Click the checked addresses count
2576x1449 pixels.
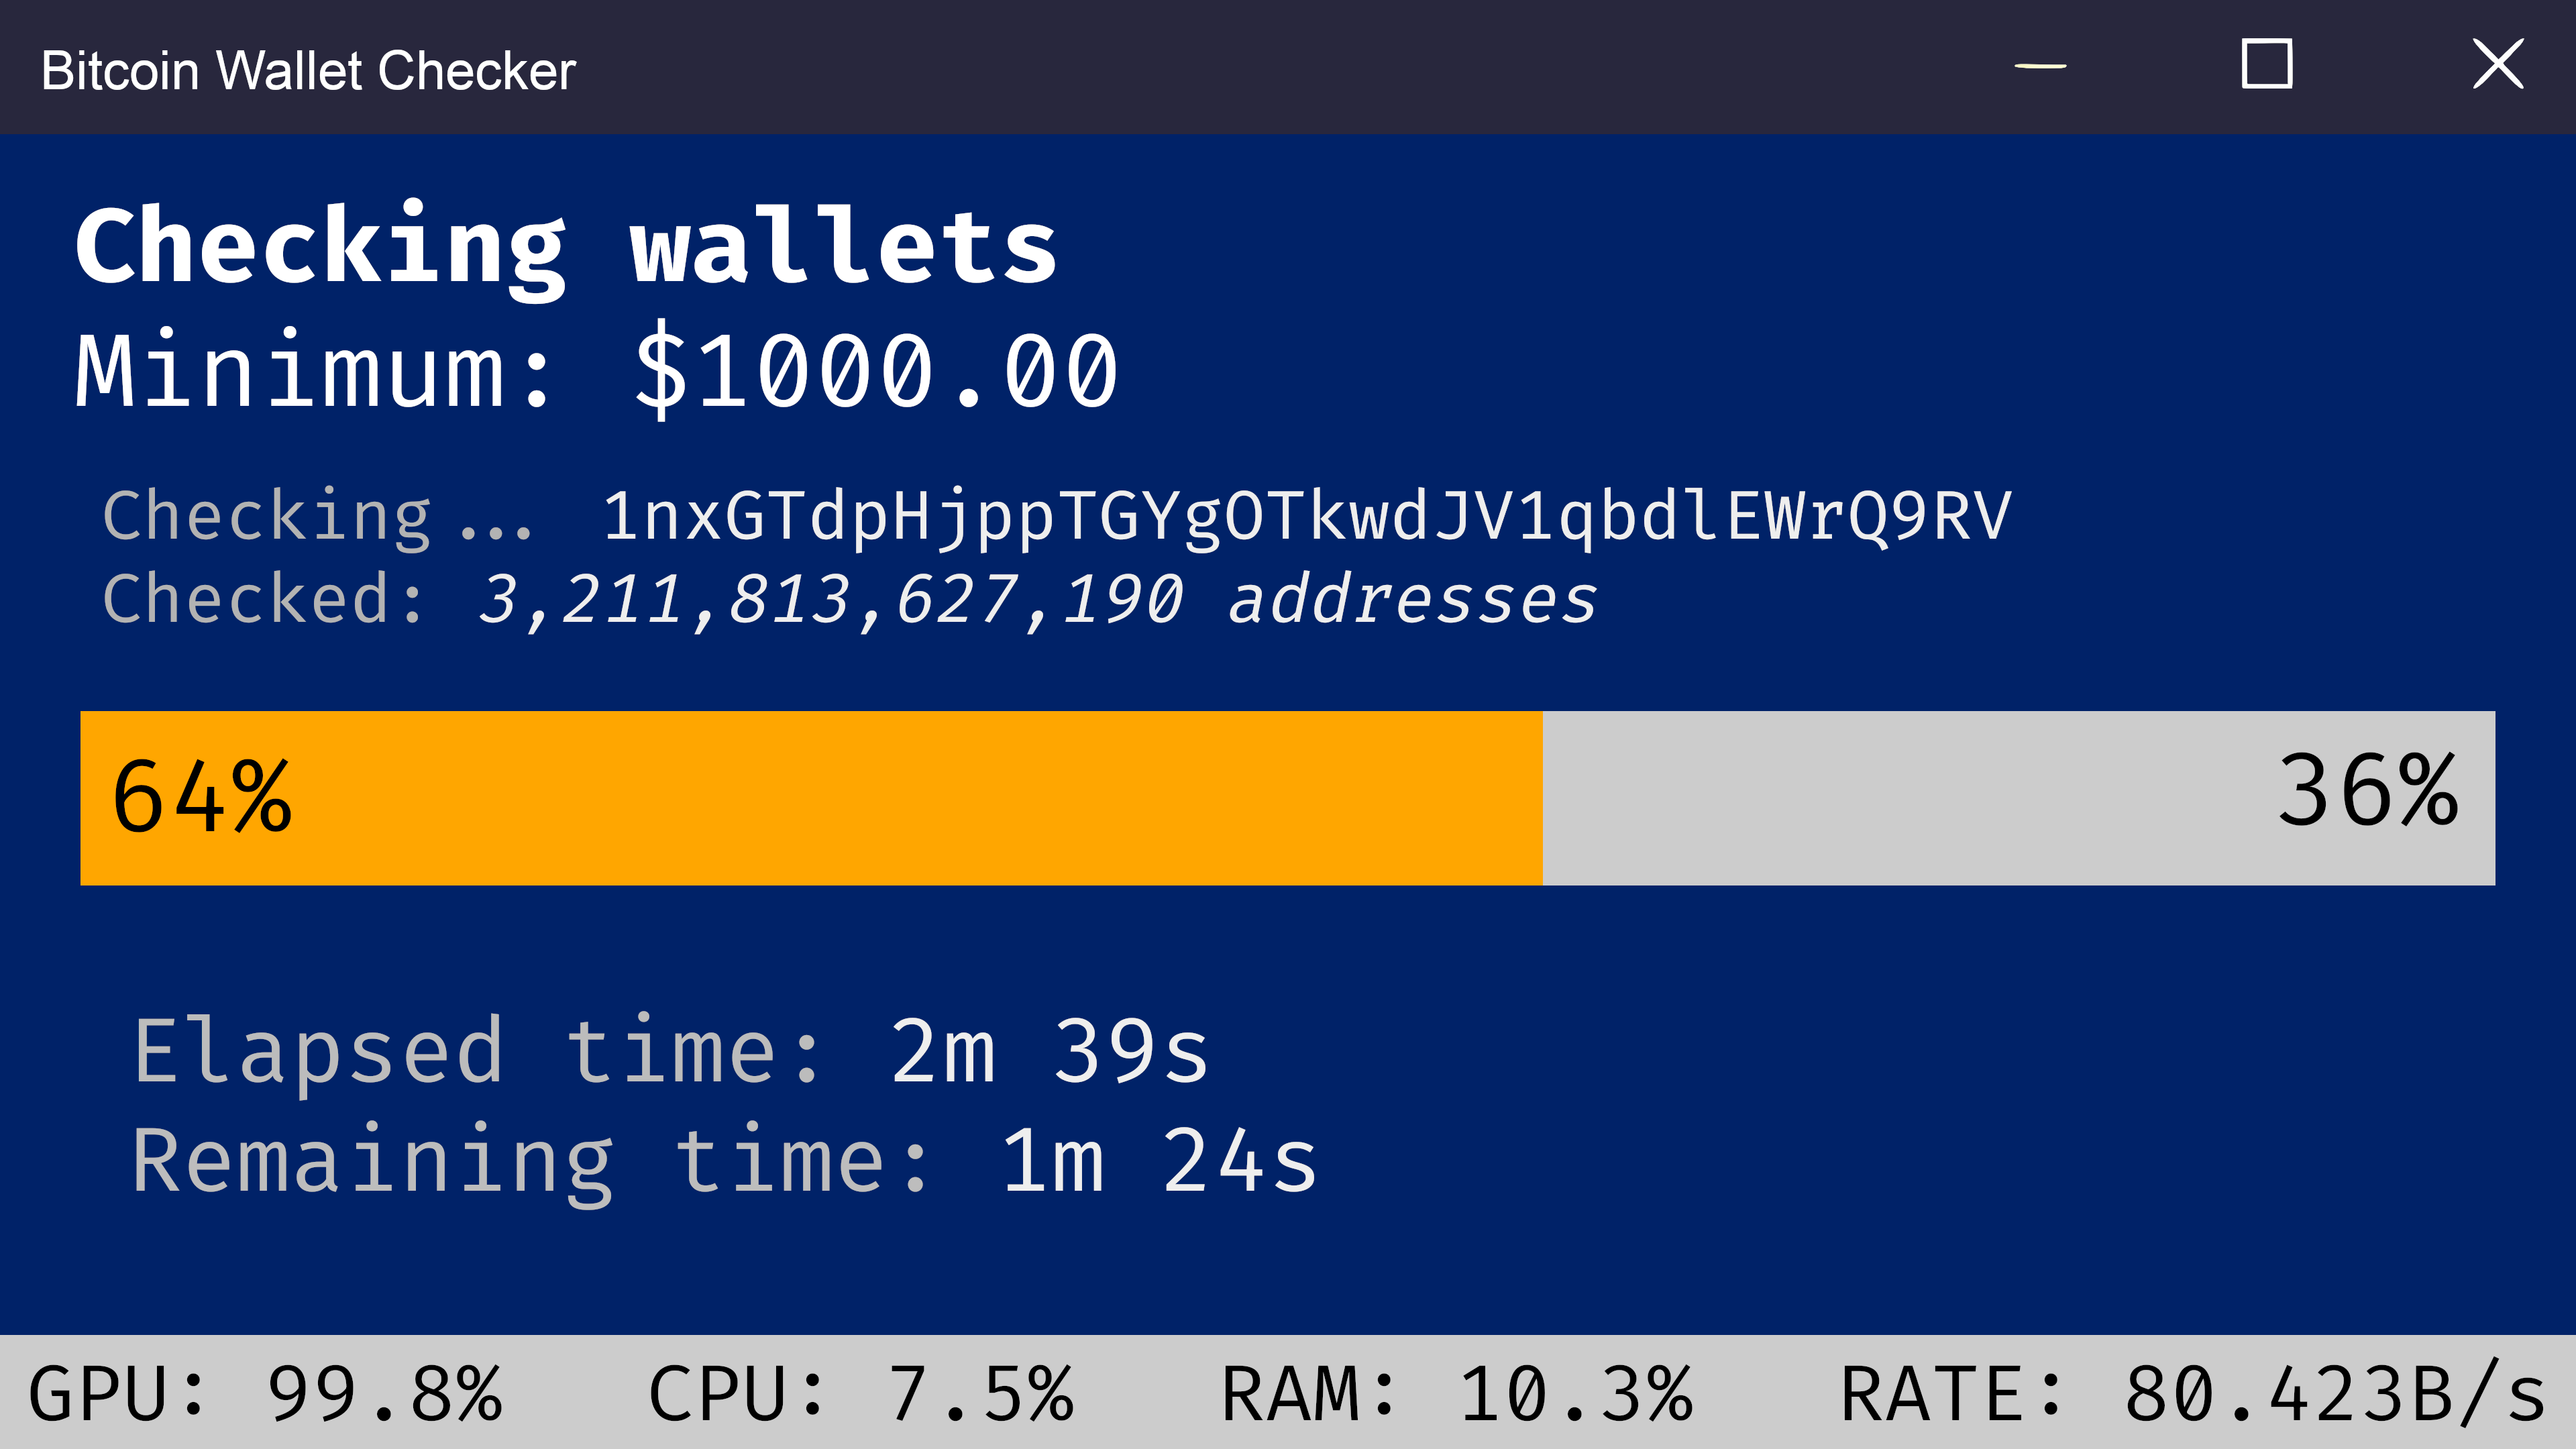click(1036, 600)
